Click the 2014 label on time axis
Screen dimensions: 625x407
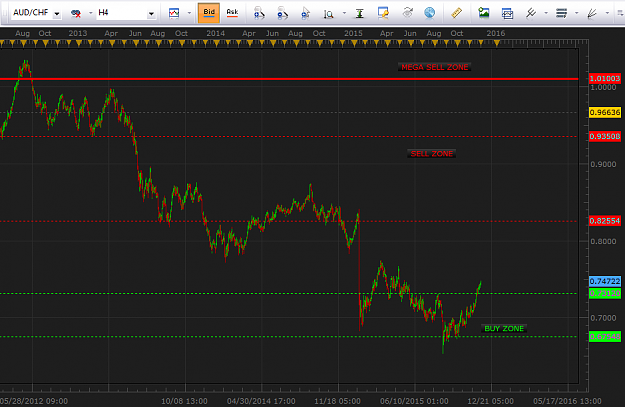(216, 33)
